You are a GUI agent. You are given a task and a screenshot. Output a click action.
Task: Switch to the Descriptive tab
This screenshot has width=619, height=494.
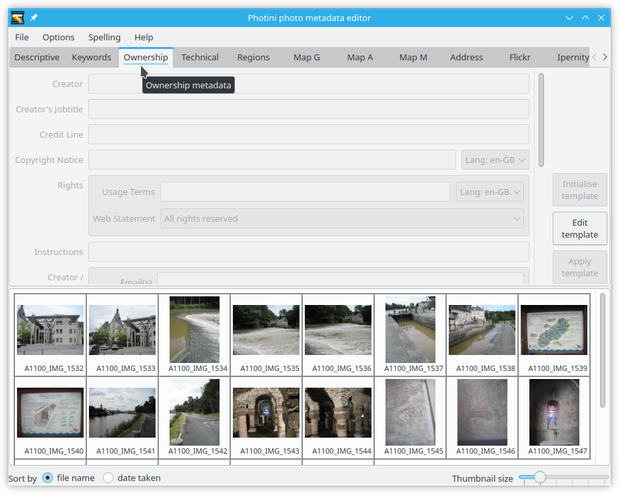(x=37, y=57)
